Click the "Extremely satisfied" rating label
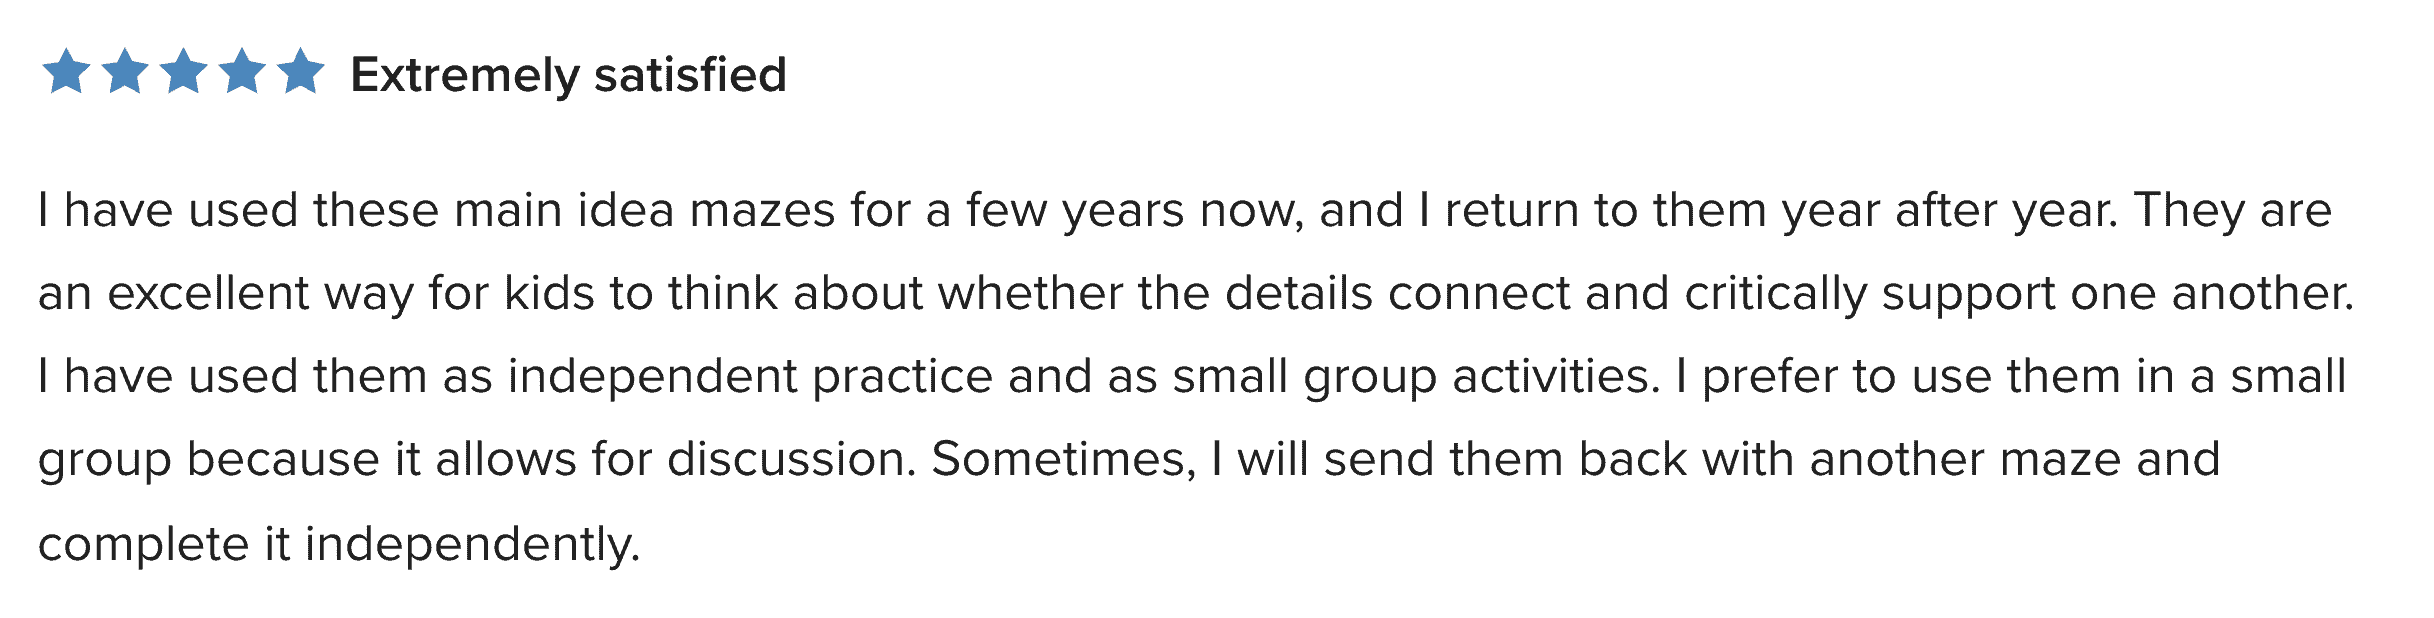 point(569,76)
